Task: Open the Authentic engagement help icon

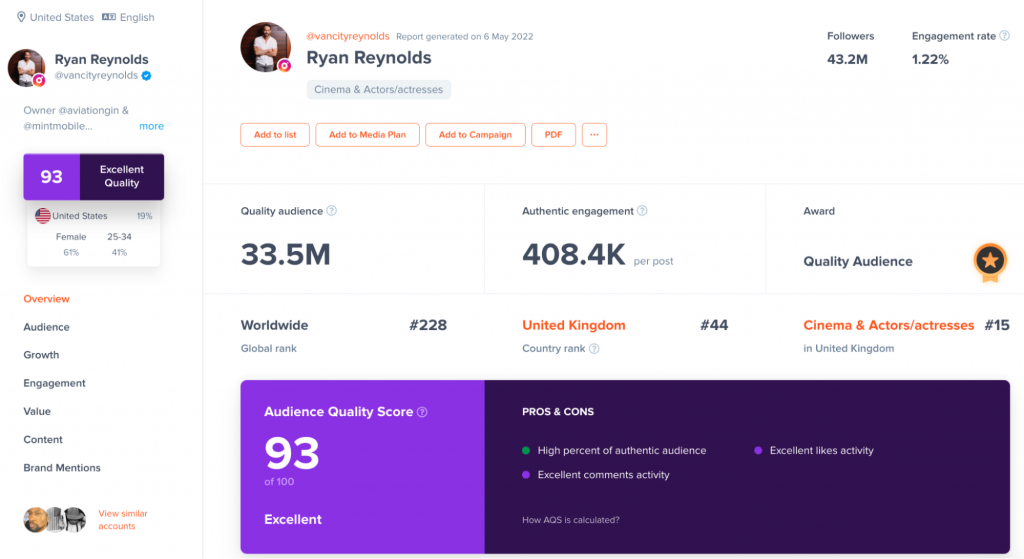Action: (x=642, y=211)
